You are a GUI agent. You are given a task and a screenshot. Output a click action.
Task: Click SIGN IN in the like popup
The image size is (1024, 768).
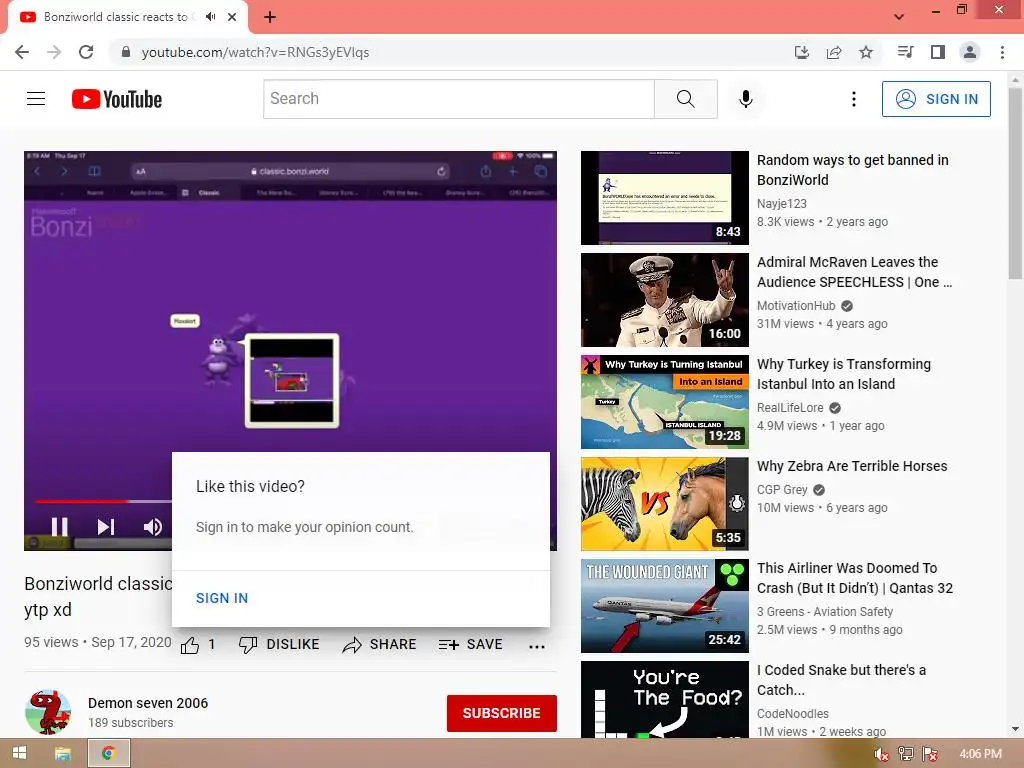click(x=222, y=598)
